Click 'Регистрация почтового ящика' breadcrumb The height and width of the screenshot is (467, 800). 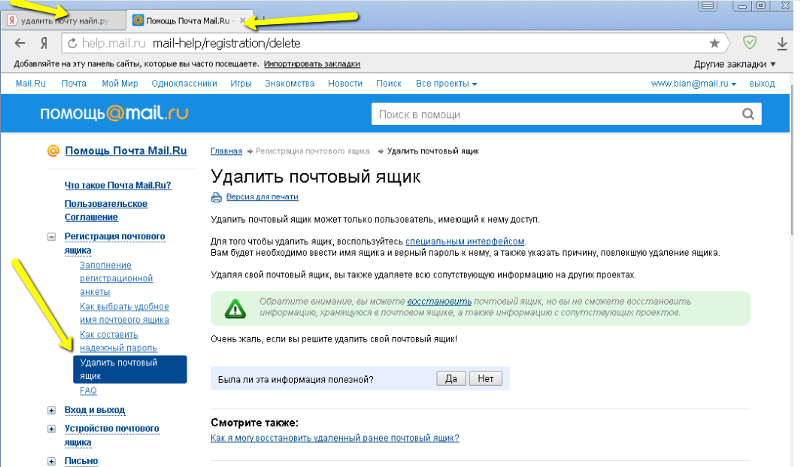[x=312, y=151]
